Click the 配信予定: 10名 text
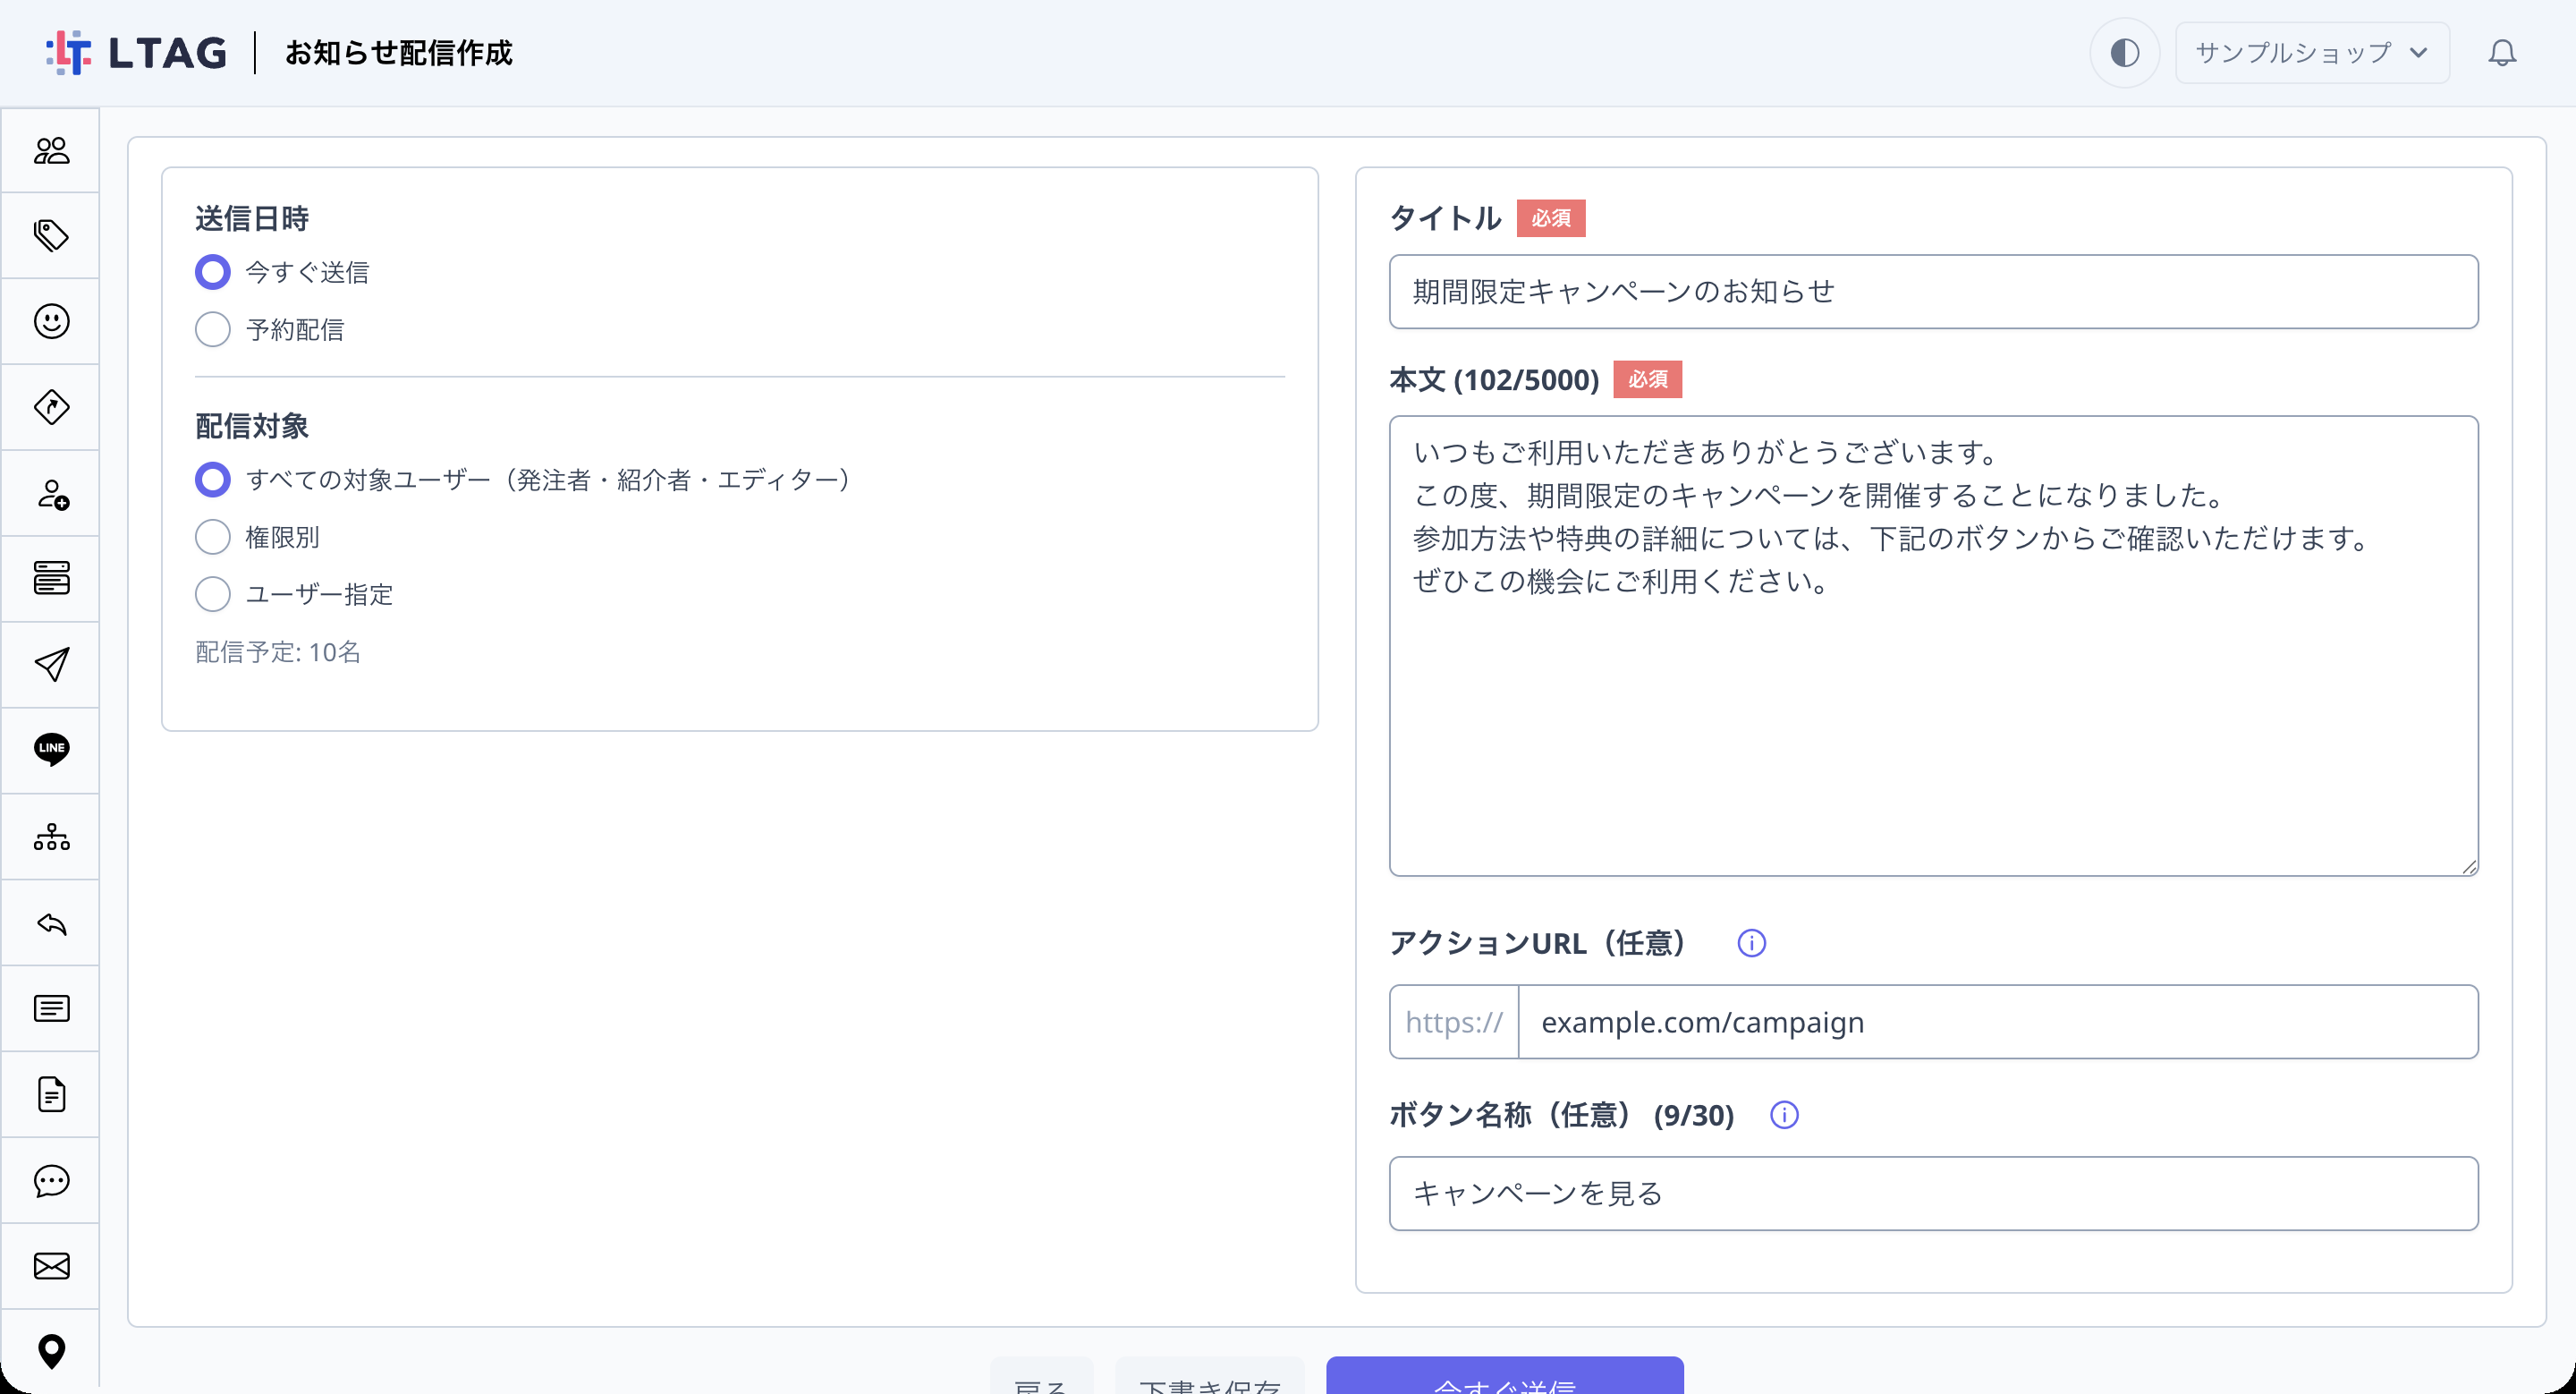This screenshot has height=1394, width=2576. pos(278,653)
